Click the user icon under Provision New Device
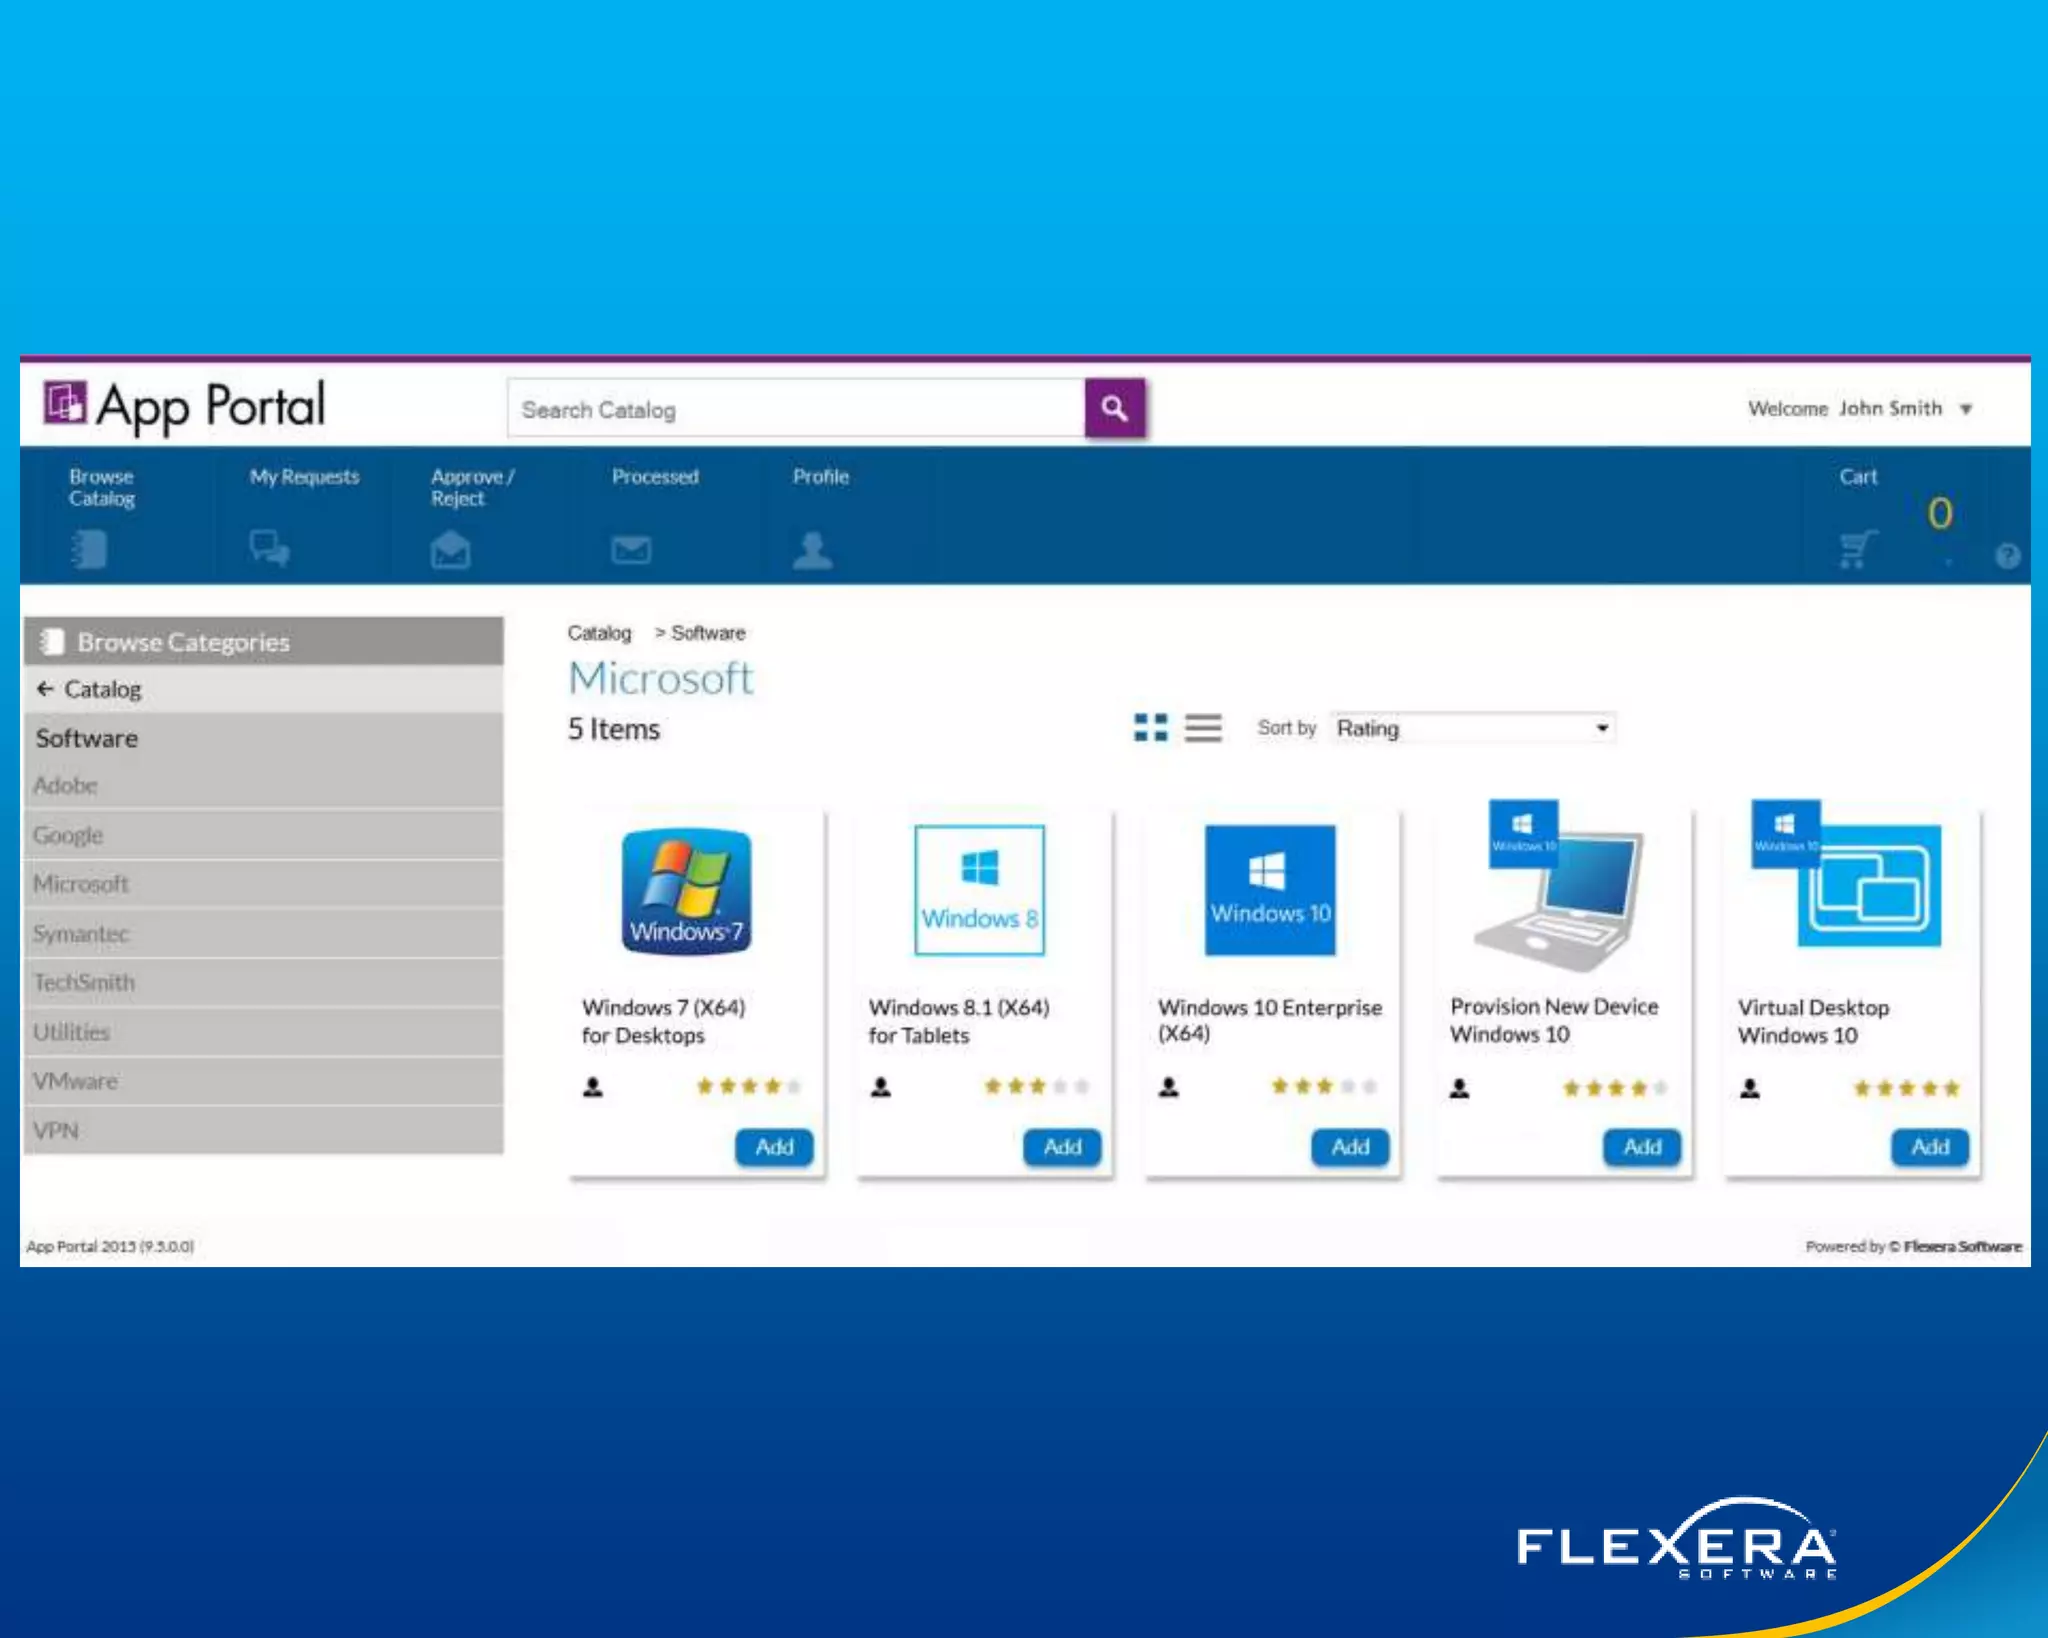The image size is (2048, 1638). [x=1459, y=1088]
